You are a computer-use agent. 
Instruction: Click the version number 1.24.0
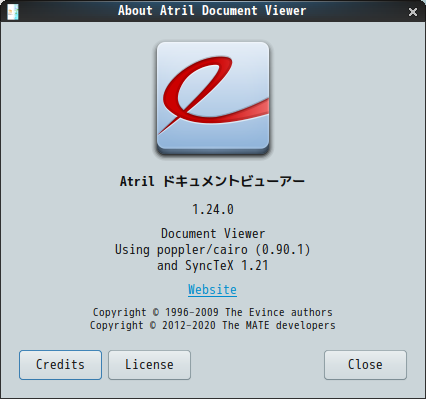[x=213, y=209]
